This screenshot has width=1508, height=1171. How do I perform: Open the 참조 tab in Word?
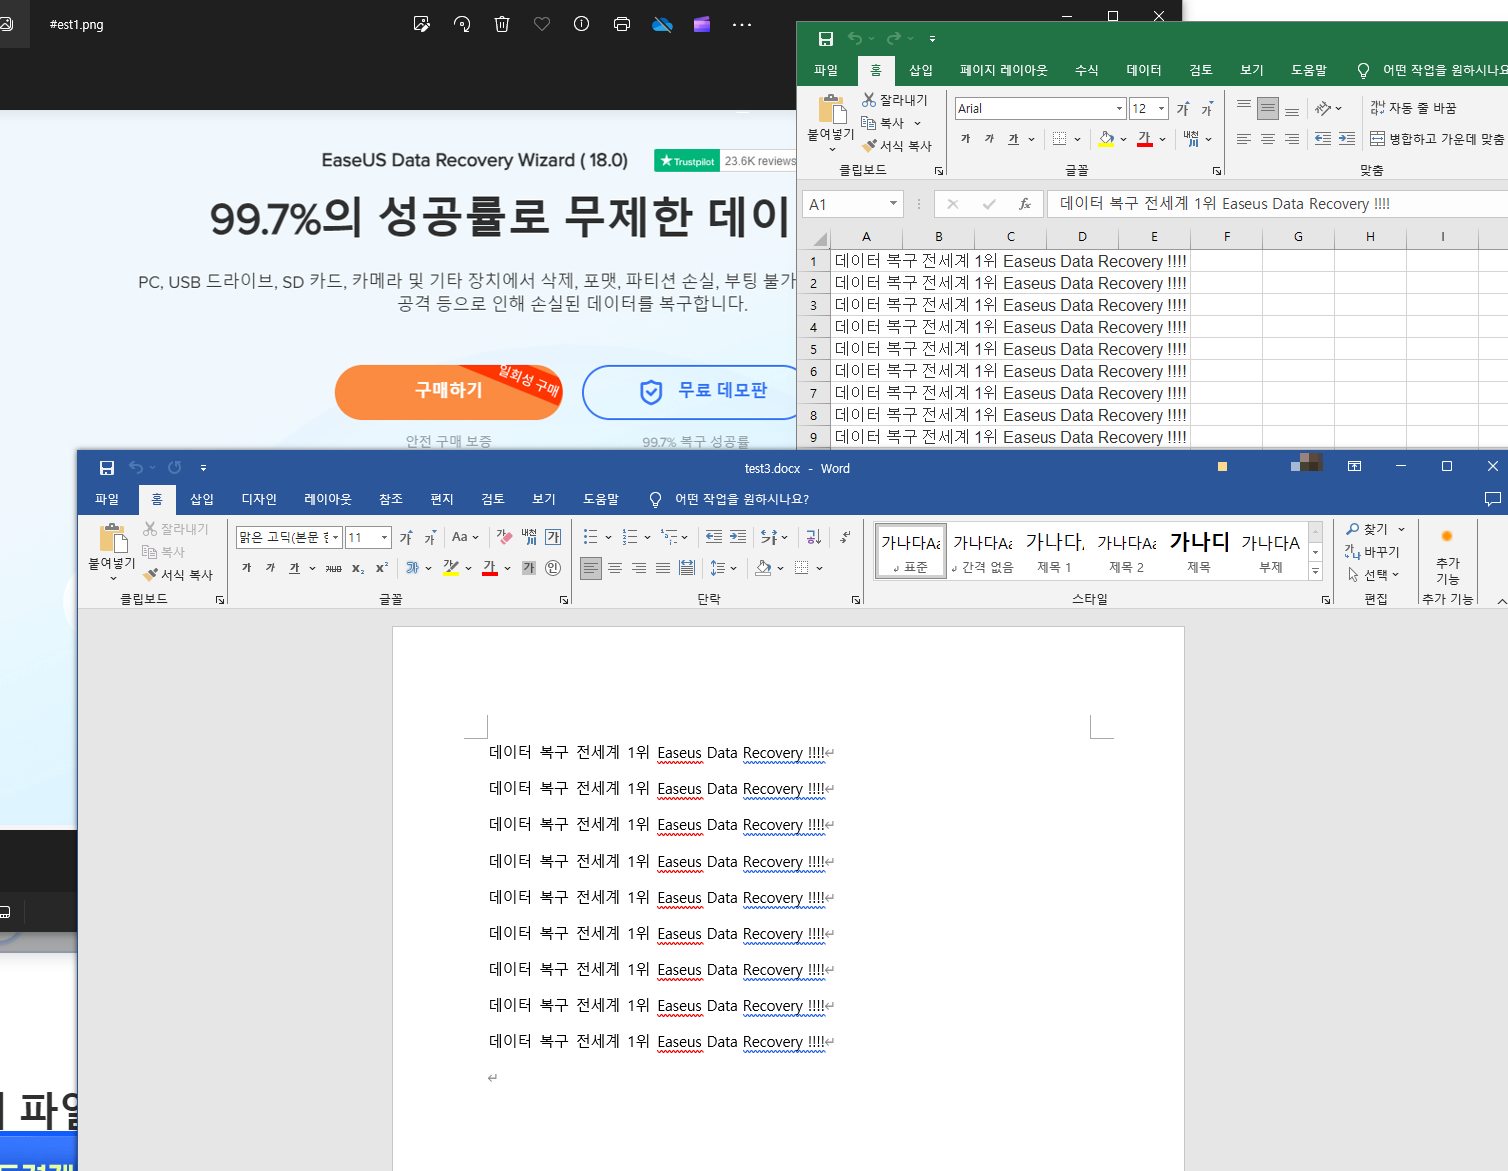[391, 499]
